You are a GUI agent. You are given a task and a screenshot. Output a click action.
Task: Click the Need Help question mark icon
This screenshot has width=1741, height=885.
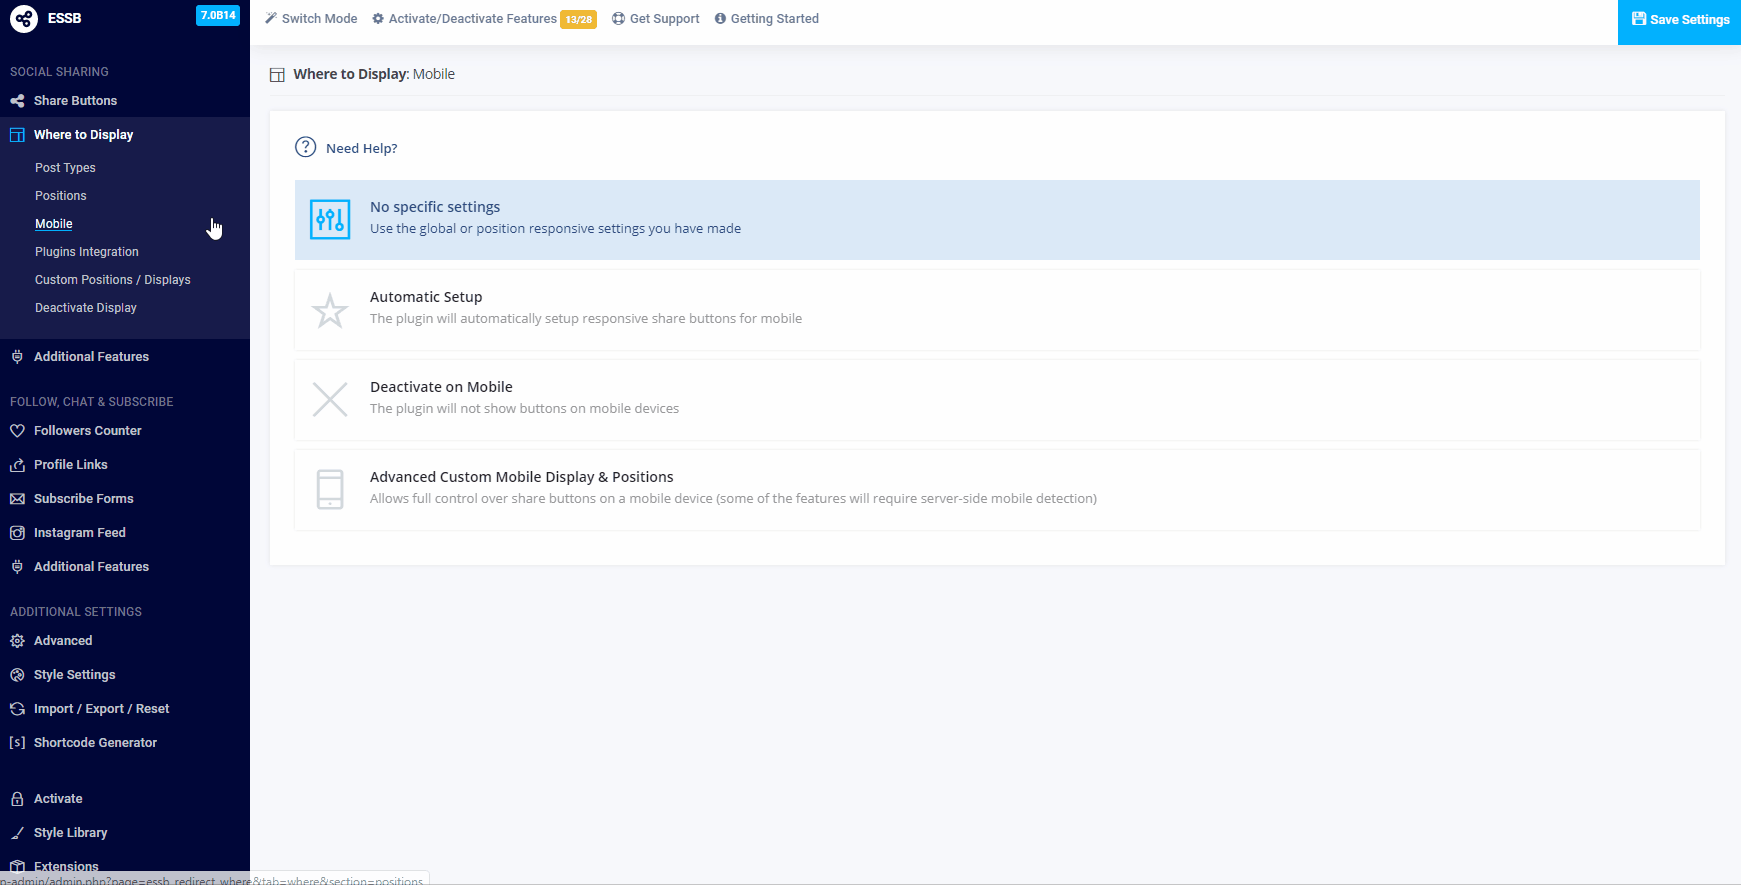coord(306,148)
